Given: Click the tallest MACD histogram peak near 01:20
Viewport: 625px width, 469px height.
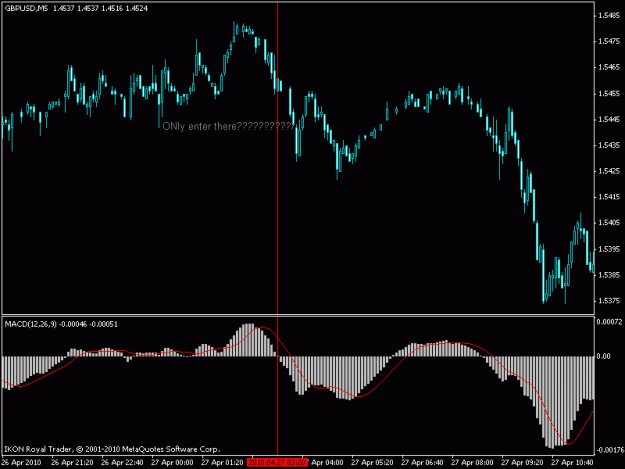Looking at the screenshot, I should coord(248,339).
